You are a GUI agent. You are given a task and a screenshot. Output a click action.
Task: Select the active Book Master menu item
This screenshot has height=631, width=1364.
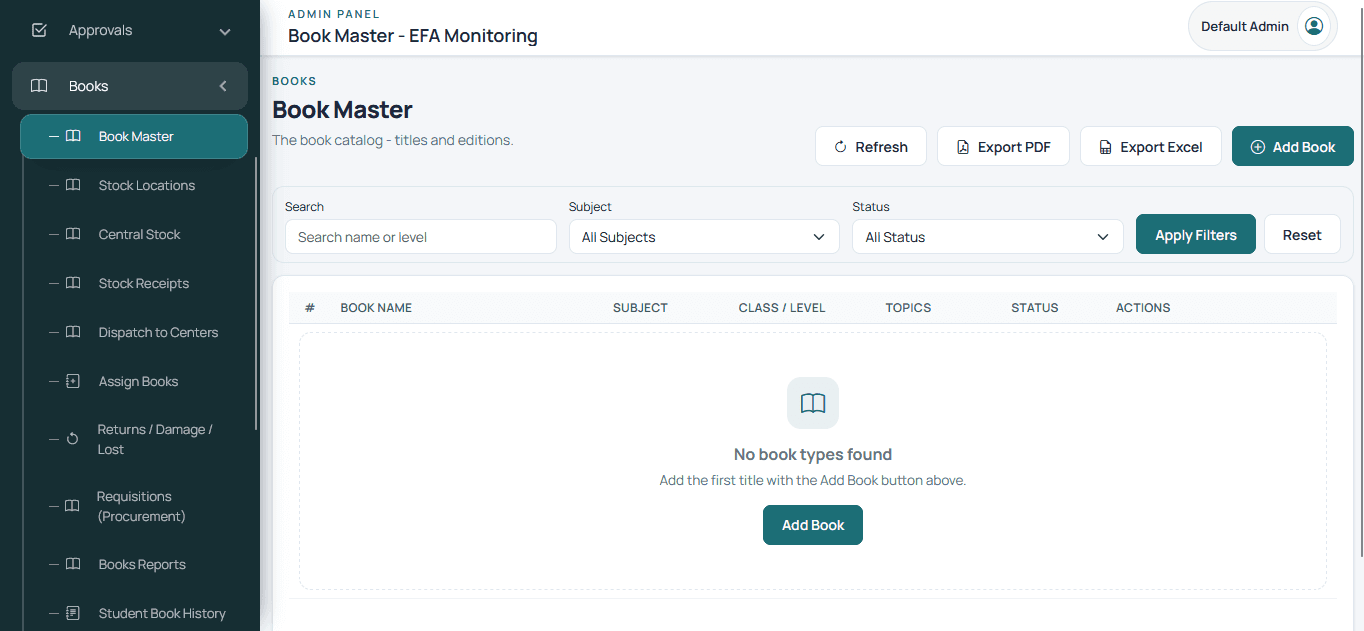pyautogui.click(x=134, y=136)
